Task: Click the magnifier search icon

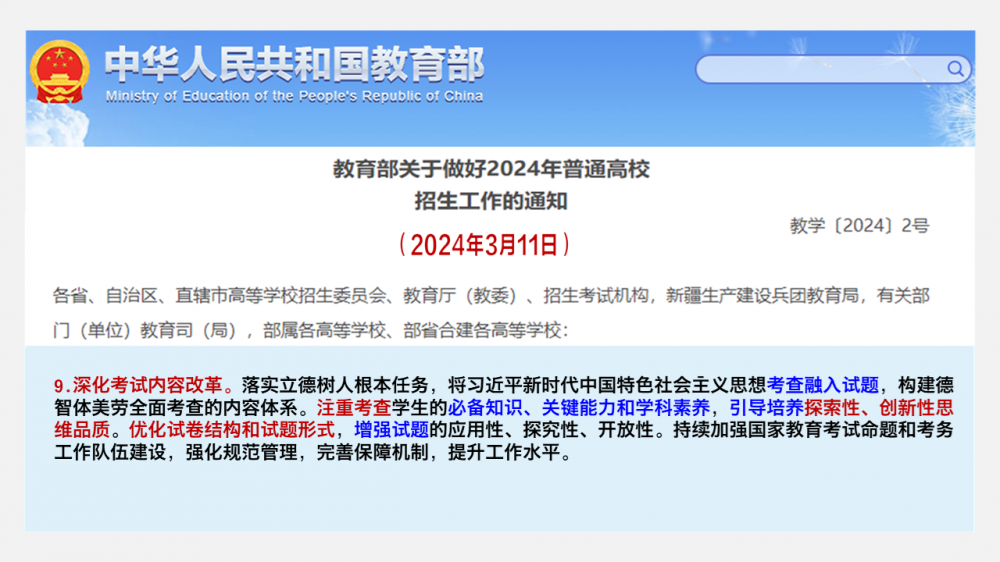Action: click(x=956, y=69)
